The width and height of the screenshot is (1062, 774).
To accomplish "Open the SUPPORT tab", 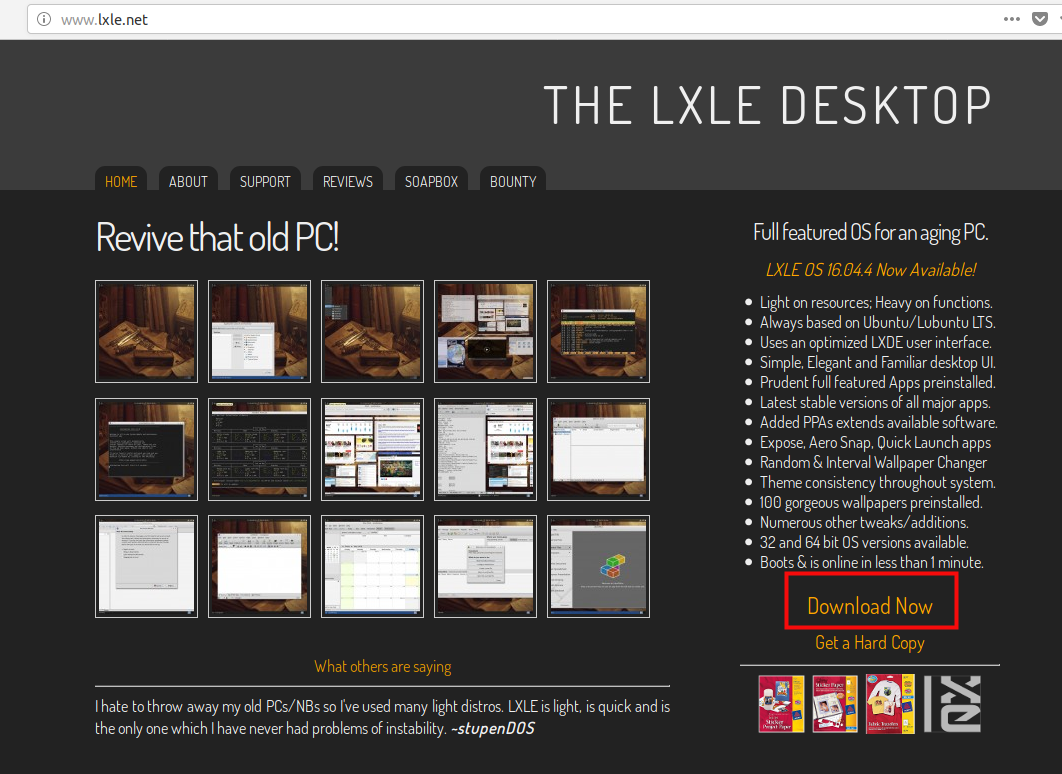I will coord(265,181).
